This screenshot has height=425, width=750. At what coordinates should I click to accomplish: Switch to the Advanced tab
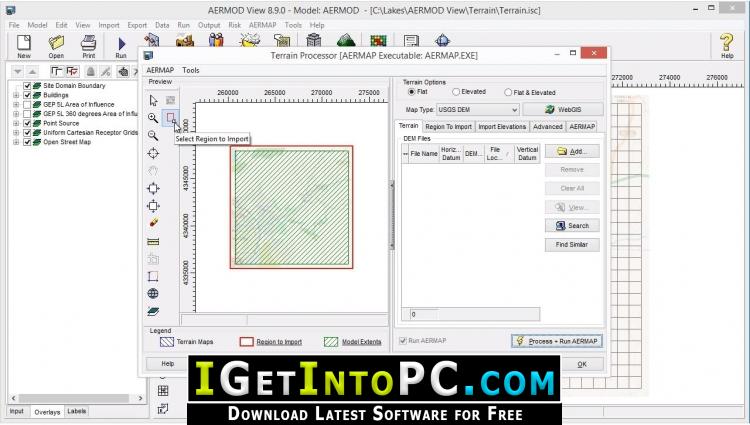pyautogui.click(x=547, y=127)
